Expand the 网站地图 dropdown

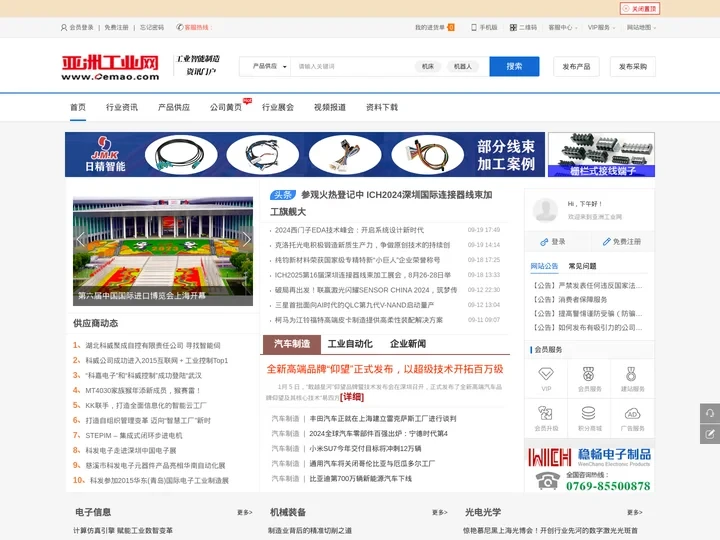pos(641,28)
